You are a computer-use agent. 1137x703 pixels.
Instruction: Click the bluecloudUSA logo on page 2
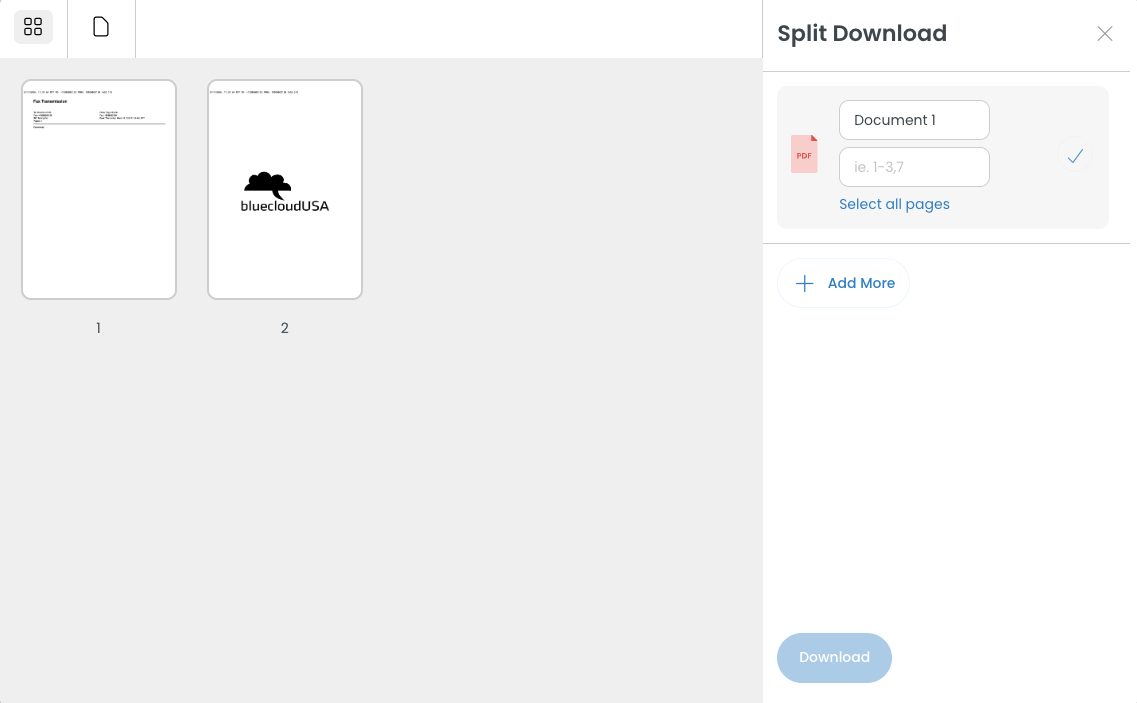point(284,192)
